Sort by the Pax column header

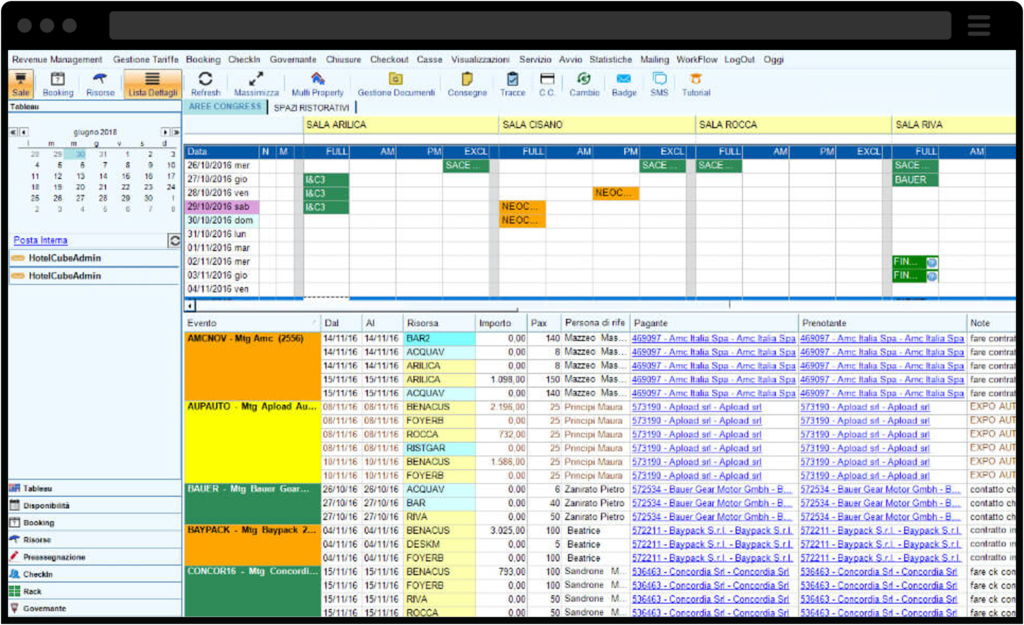(x=545, y=323)
